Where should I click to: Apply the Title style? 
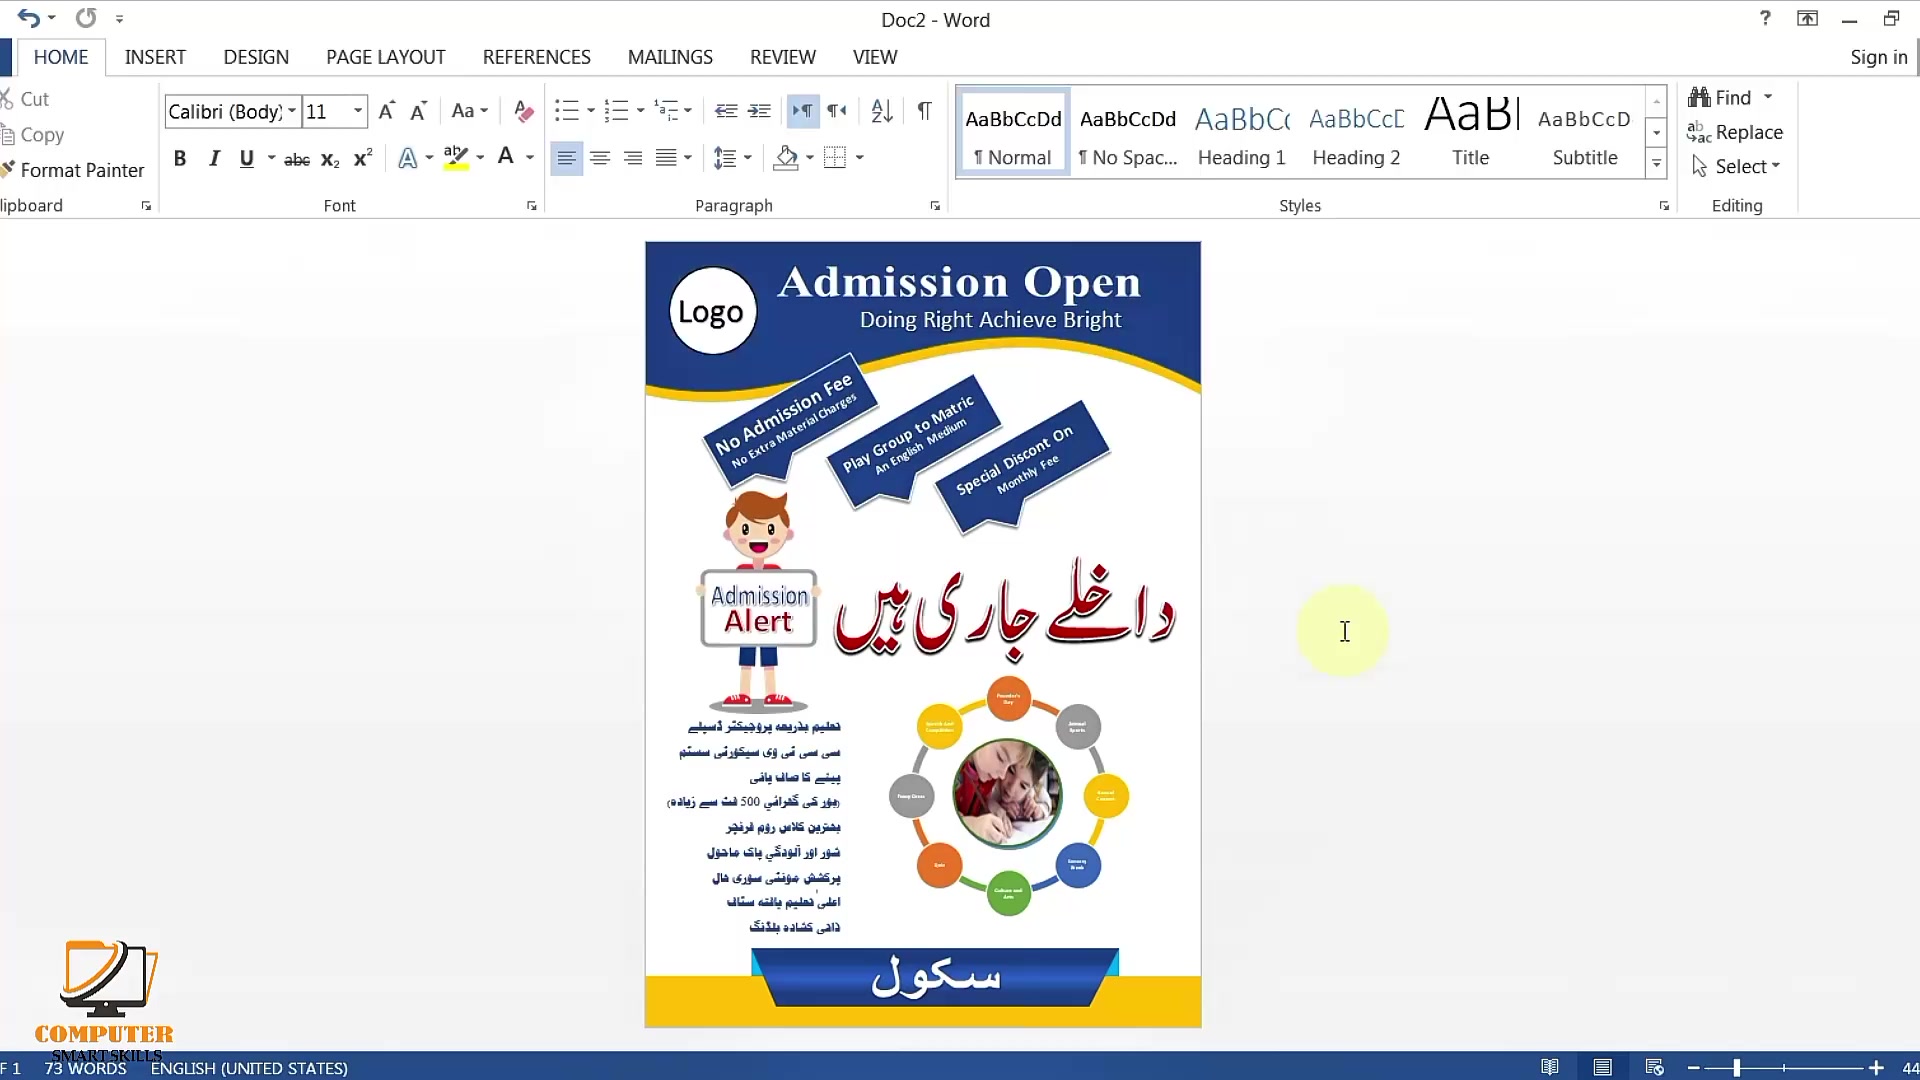coord(1471,133)
